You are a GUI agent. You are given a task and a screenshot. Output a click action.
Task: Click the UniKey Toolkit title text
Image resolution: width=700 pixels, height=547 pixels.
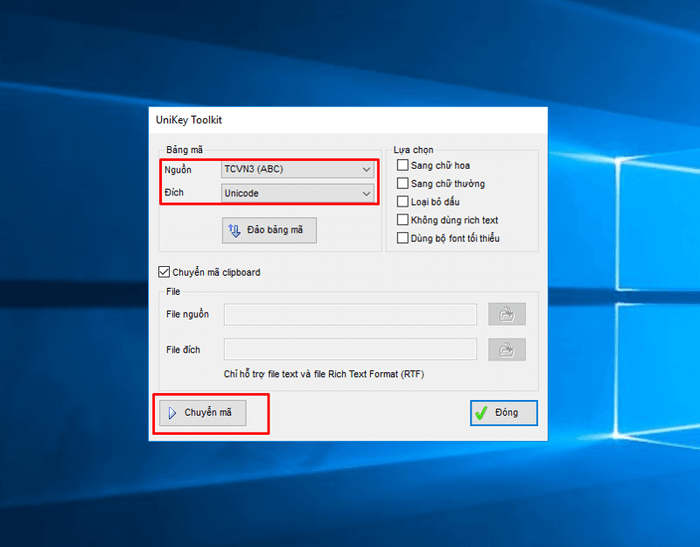click(x=189, y=120)
